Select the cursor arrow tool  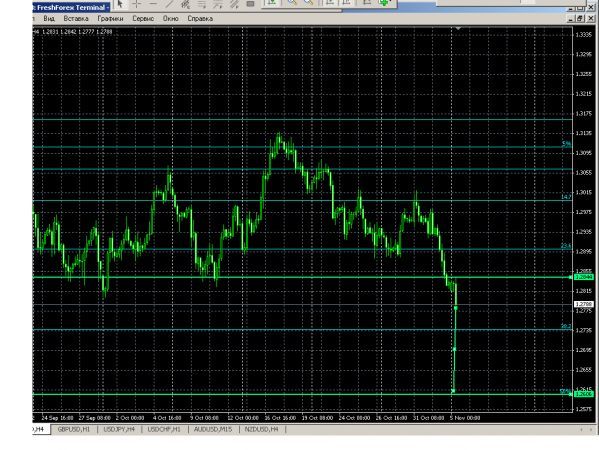point(120,4)
